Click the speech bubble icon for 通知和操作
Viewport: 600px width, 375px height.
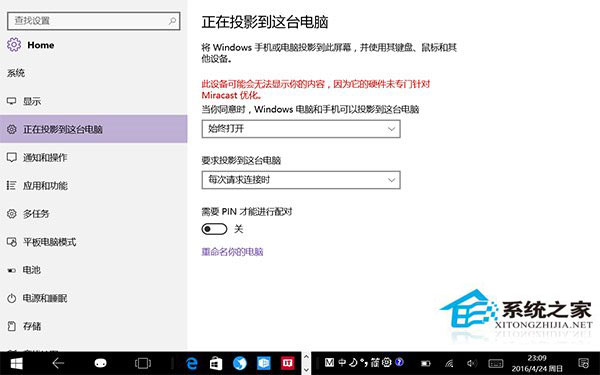[11, 157]
